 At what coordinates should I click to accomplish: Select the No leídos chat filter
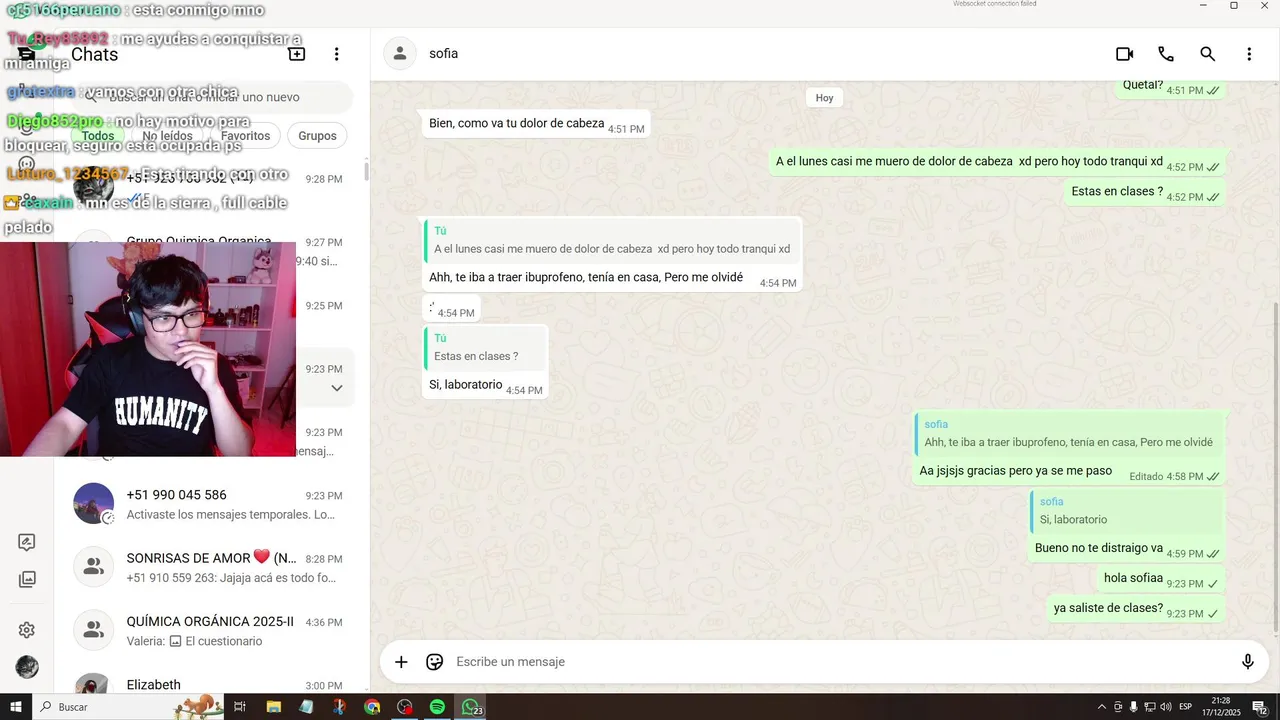click(x=167, y=136)
